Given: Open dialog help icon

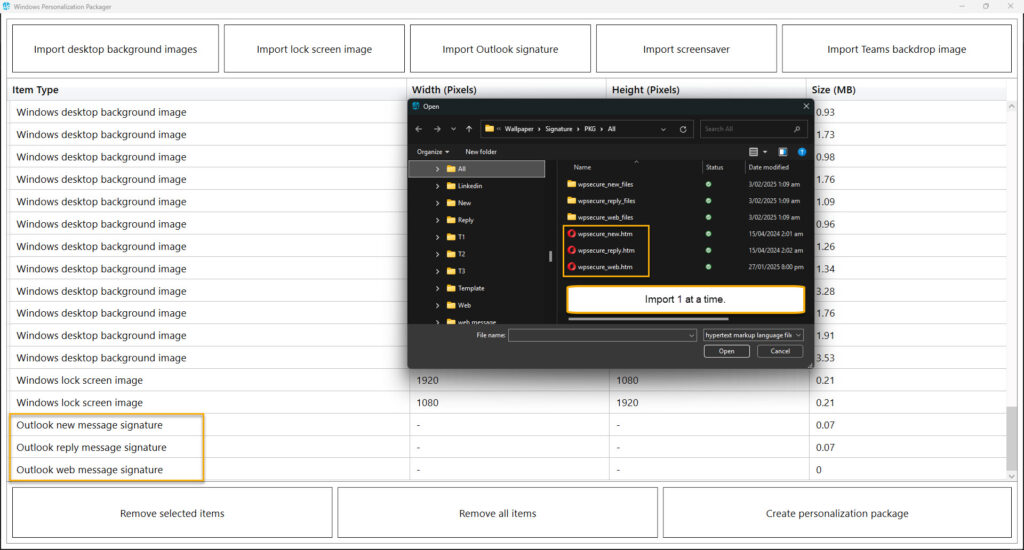Looking at the screenshot, I should point(802,152).
